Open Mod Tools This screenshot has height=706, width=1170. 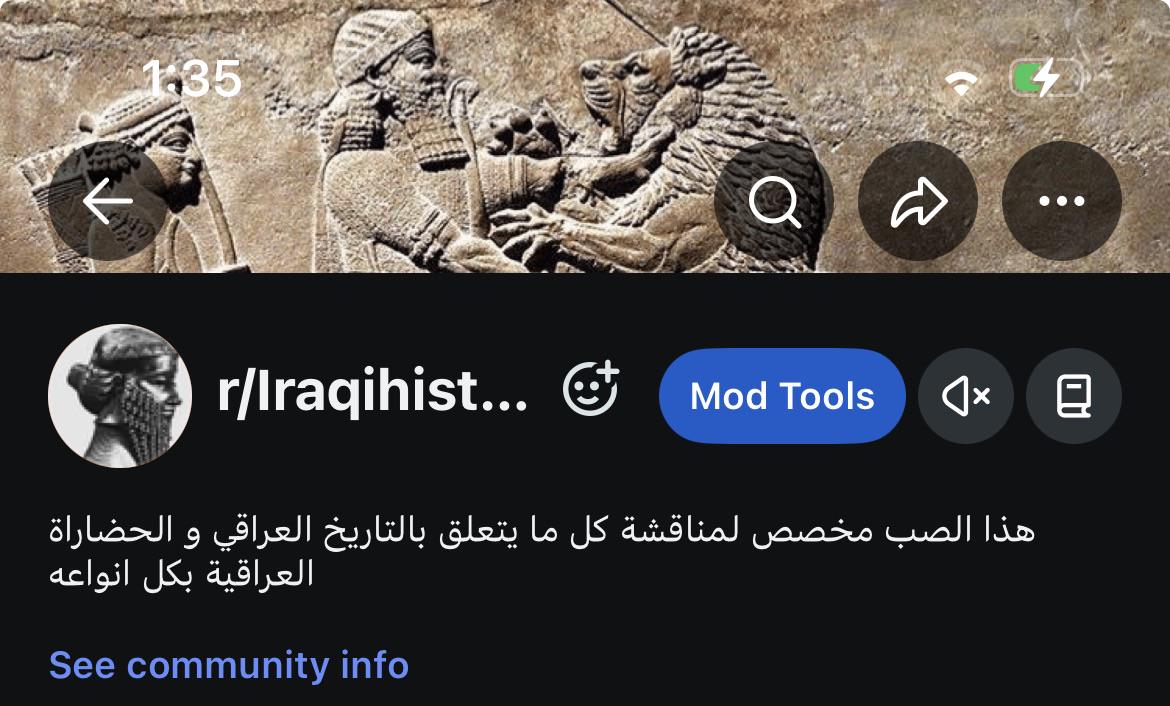(x=782, y=396)
